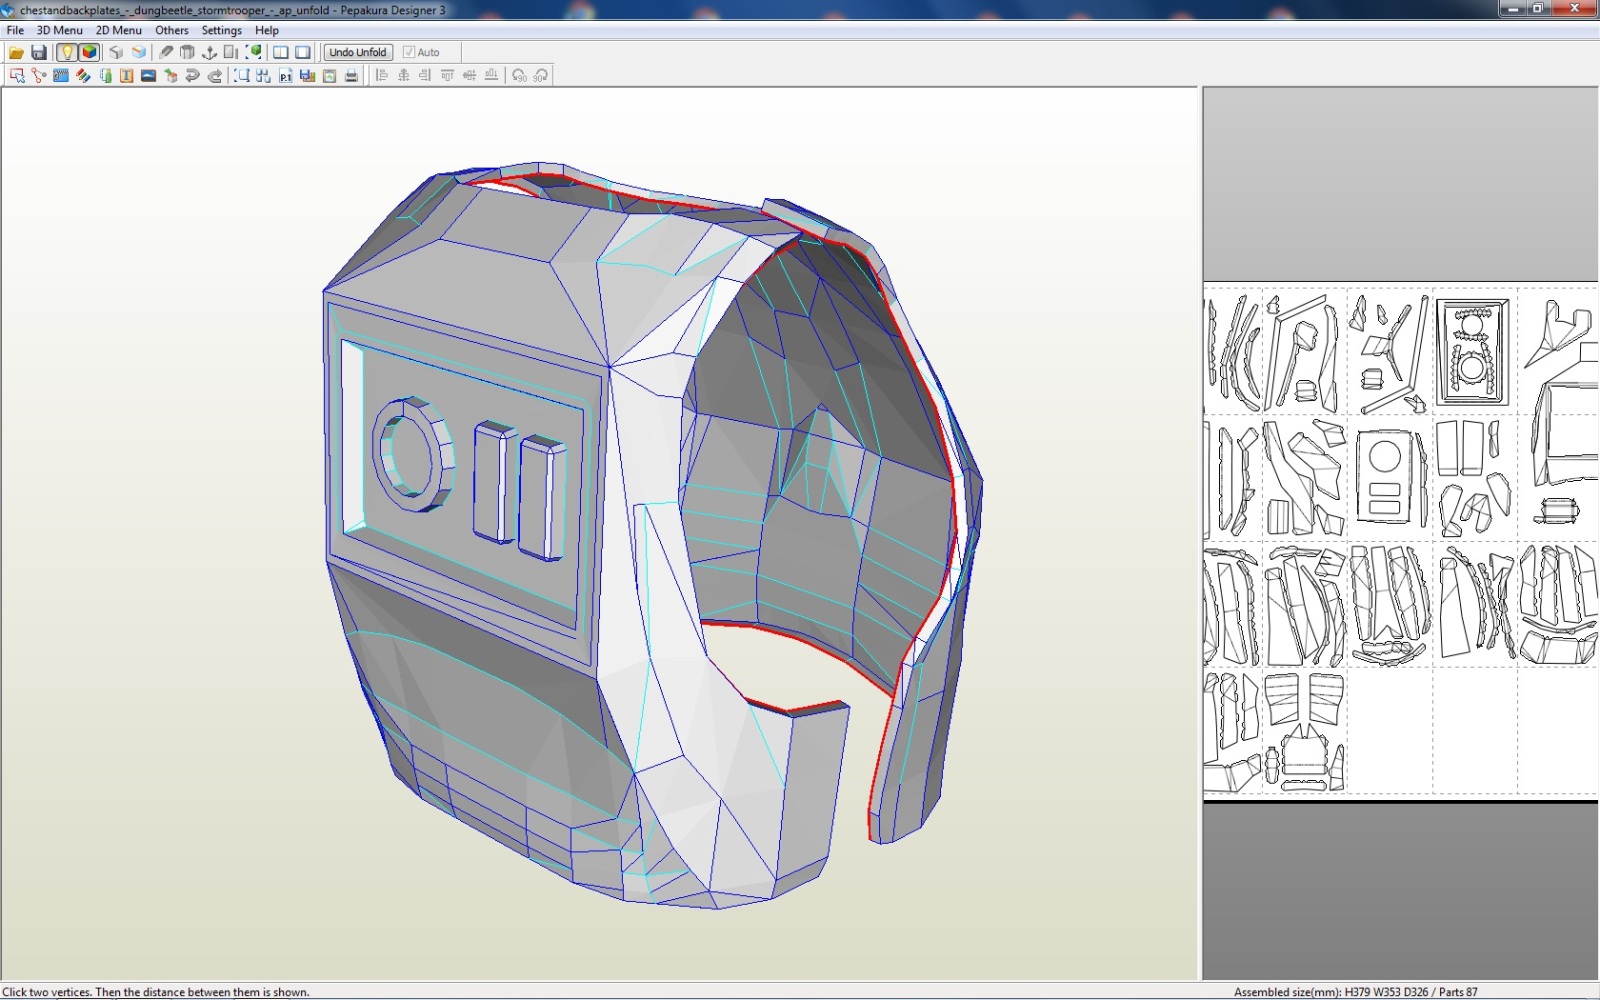Click the printer icon
Screen dimensions: 1600x1000
351,75
